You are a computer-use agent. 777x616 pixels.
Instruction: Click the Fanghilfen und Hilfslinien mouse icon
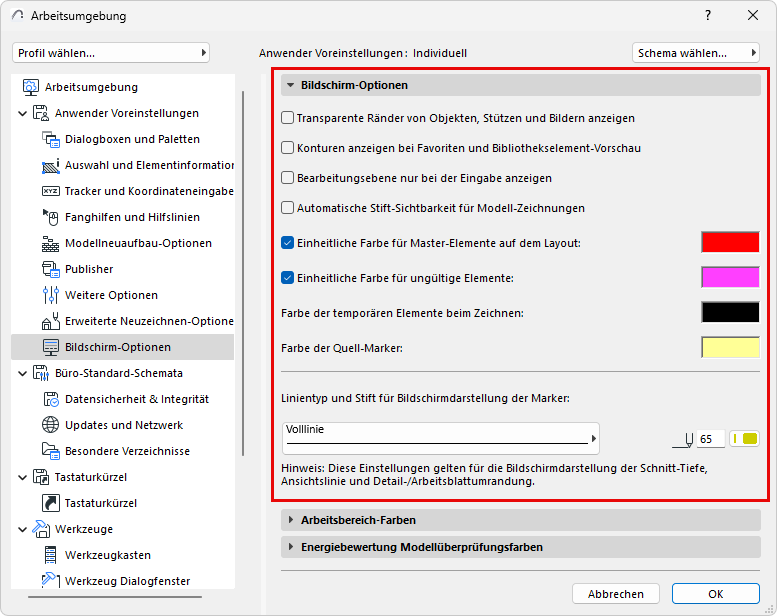pyautogui.click(x=51, y=217)
